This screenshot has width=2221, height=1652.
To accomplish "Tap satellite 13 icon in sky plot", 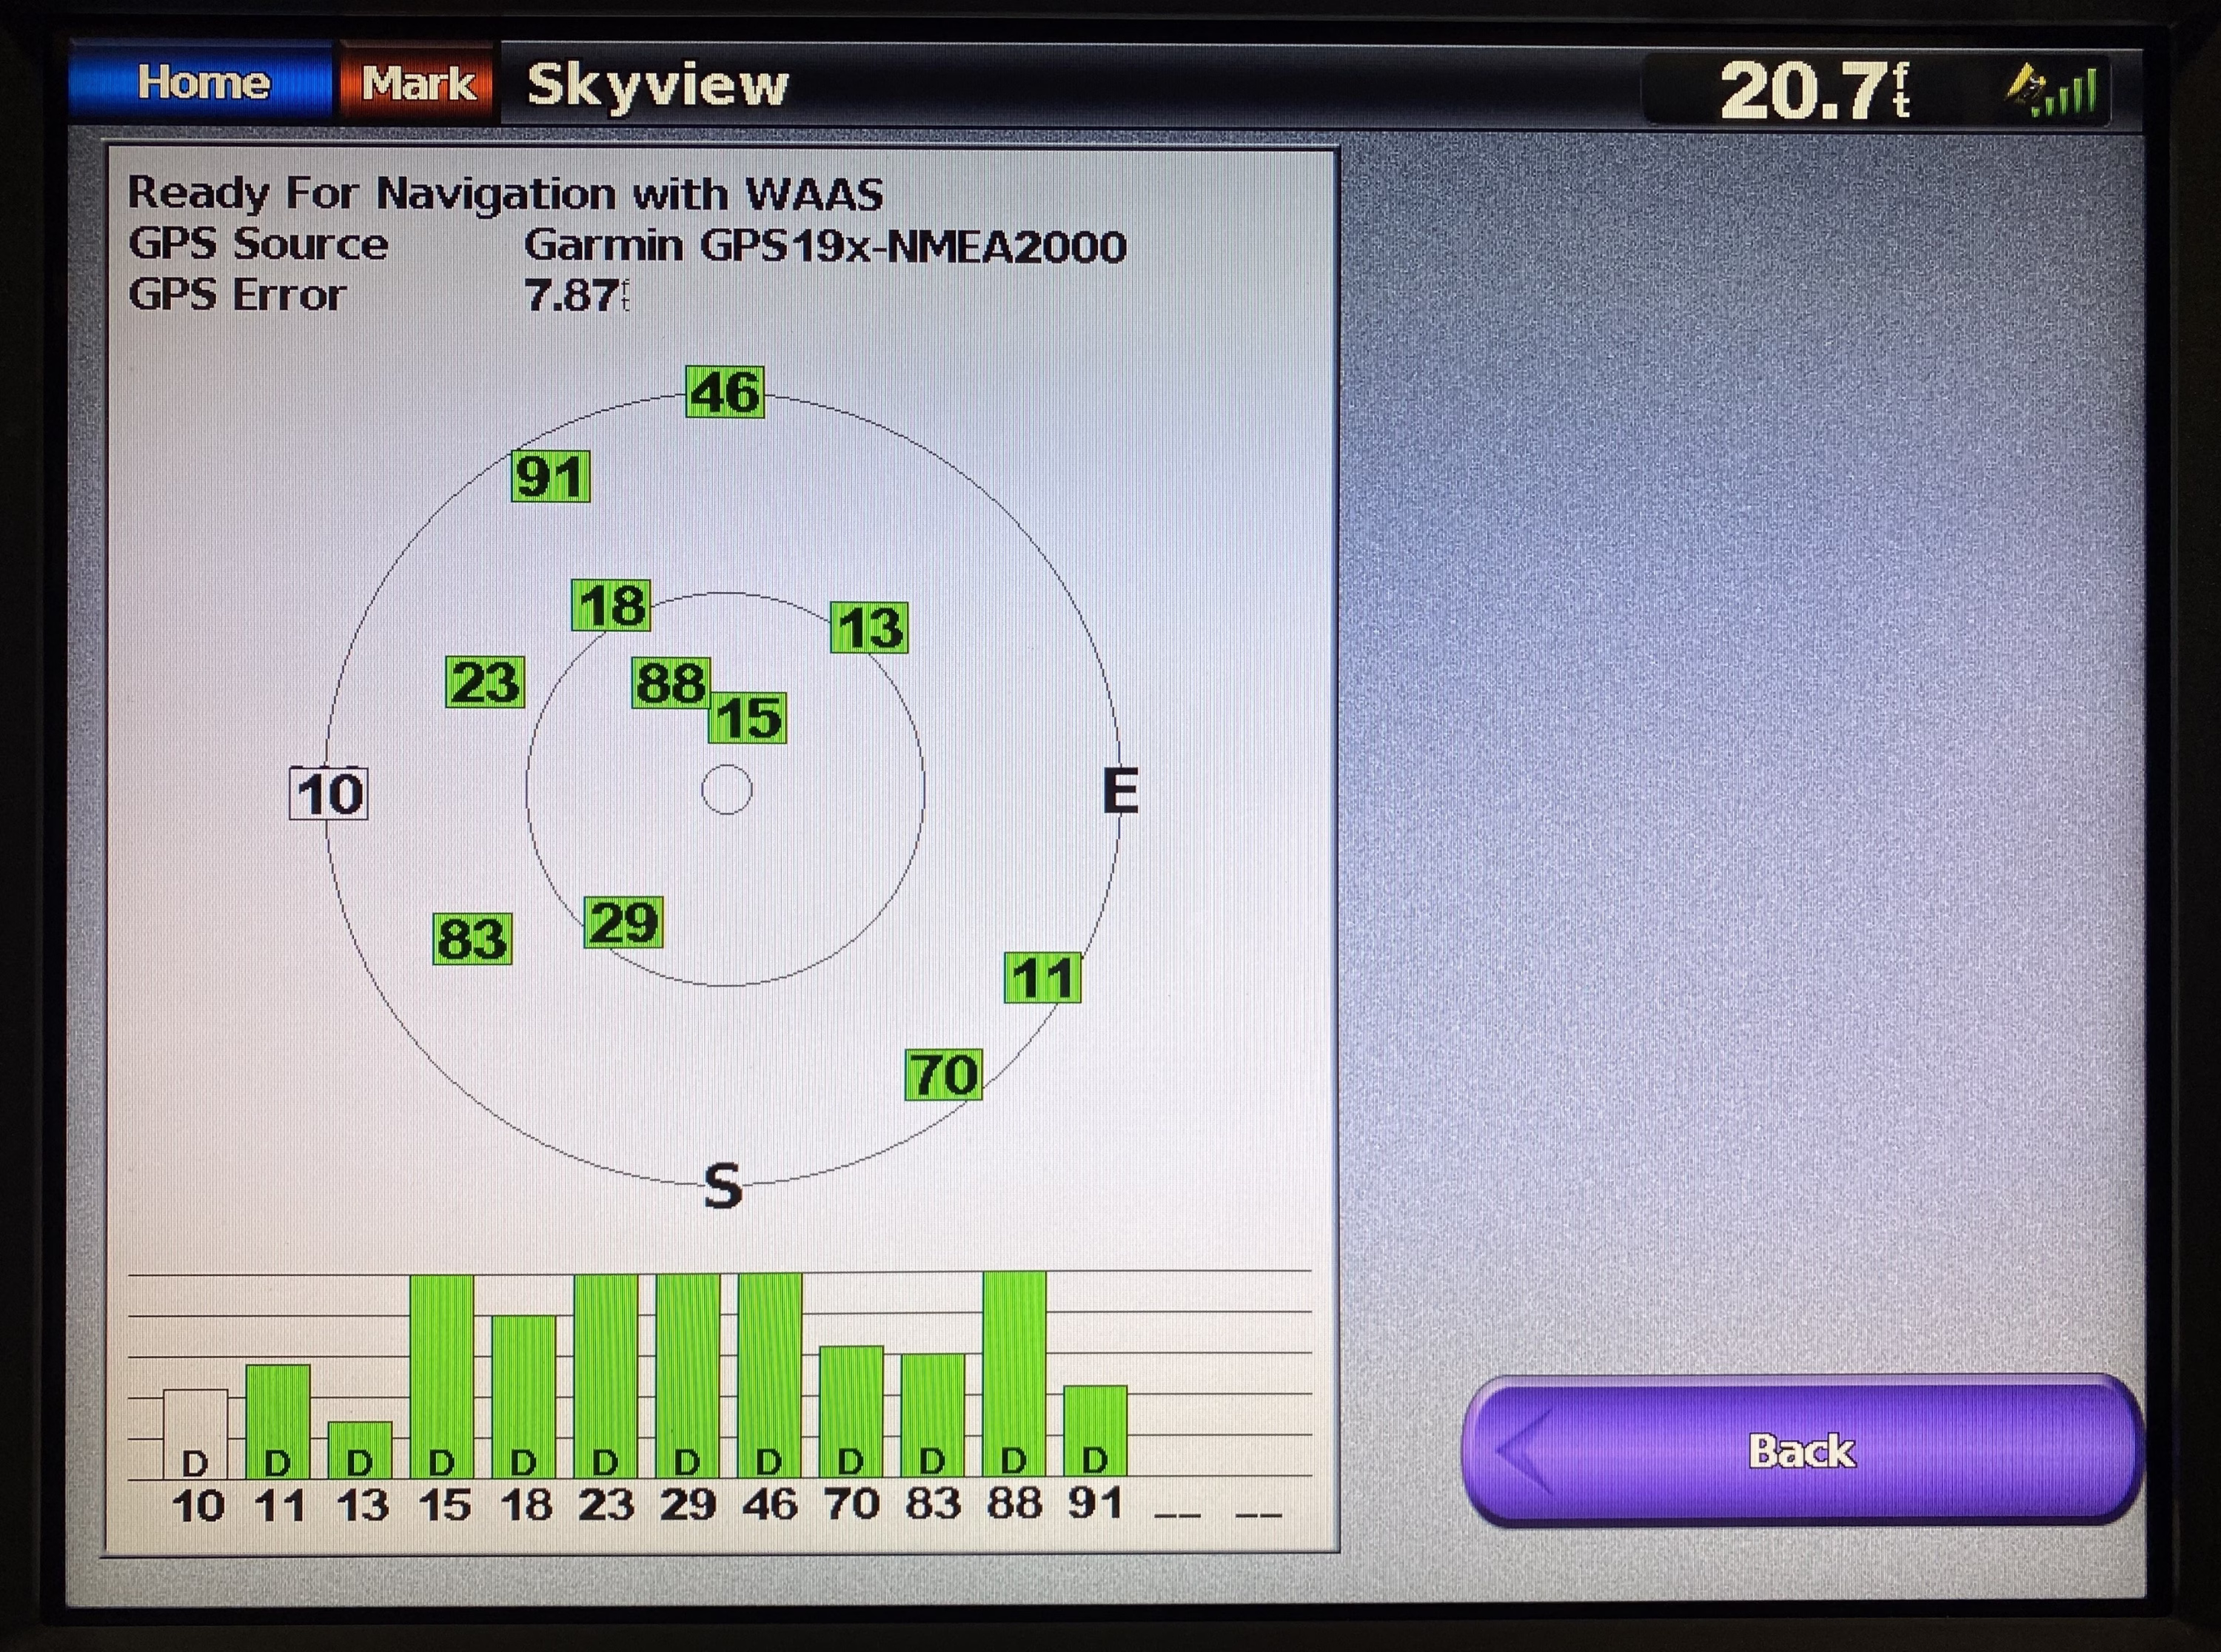I will (x=870, y=628).
